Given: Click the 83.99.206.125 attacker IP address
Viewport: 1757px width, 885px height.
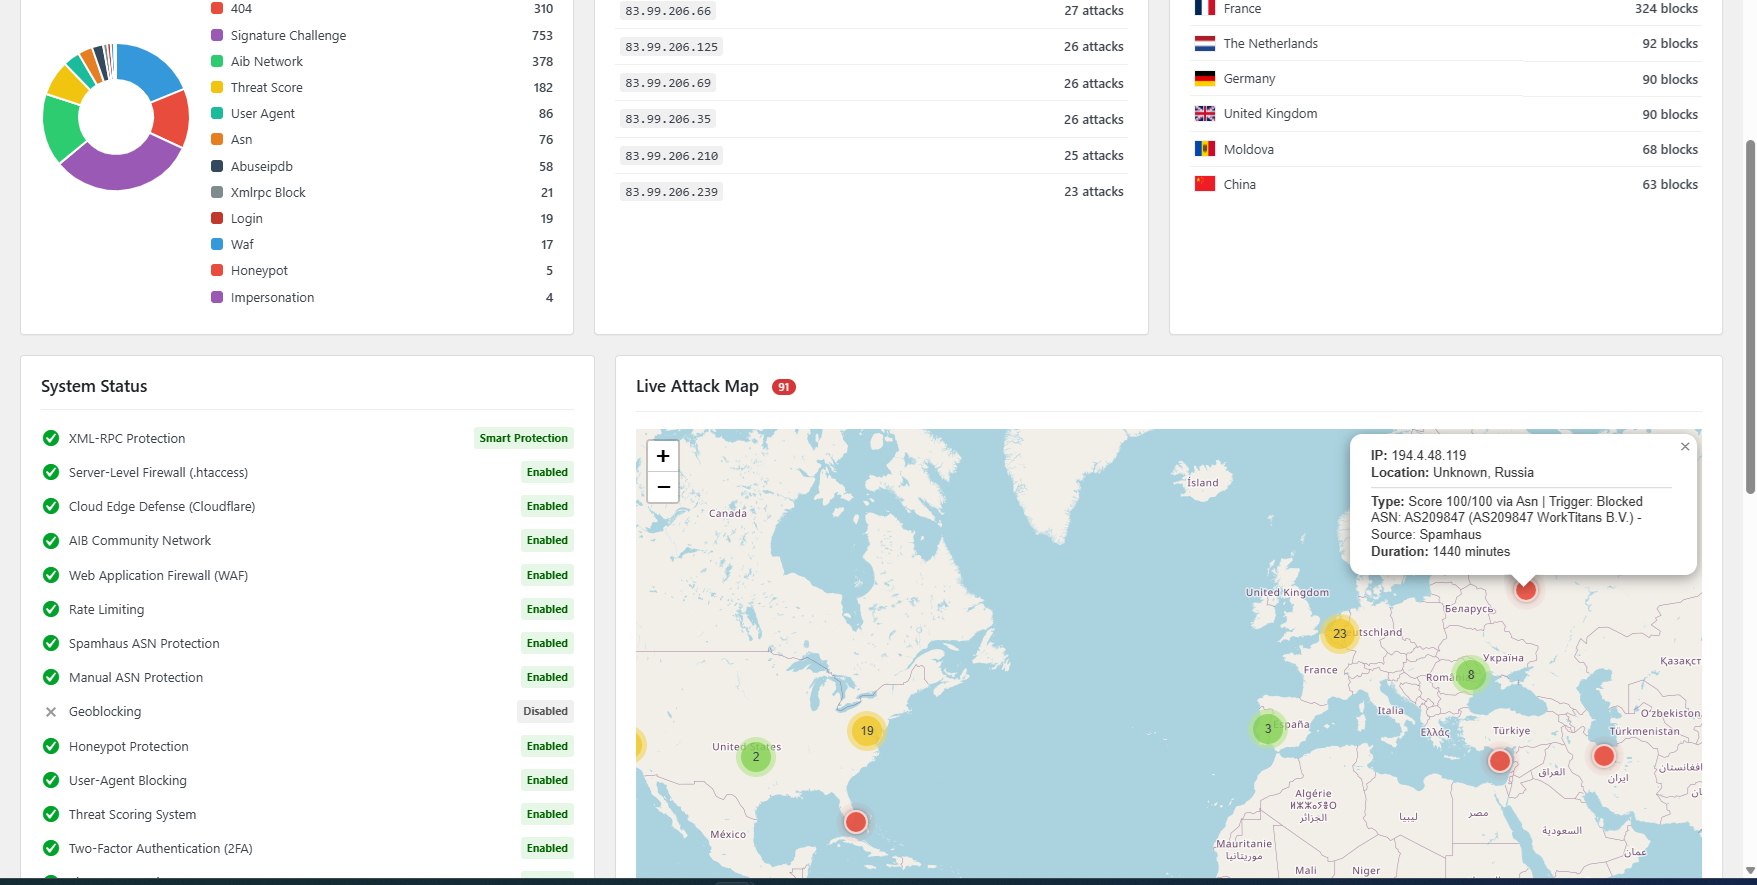Looking at the screenshot, I should coord(671,47).
